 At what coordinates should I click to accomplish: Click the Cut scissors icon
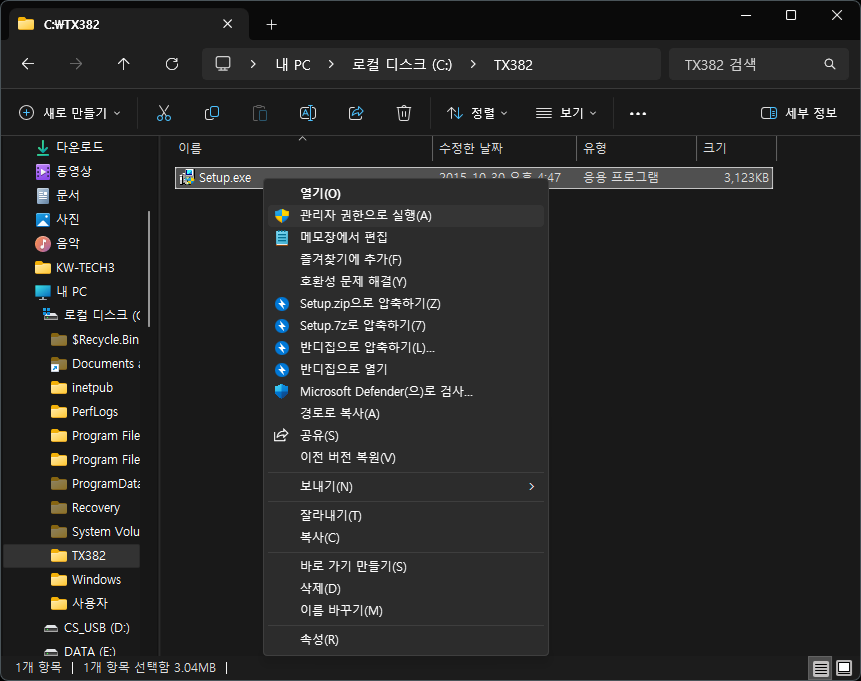click(164, 113)
